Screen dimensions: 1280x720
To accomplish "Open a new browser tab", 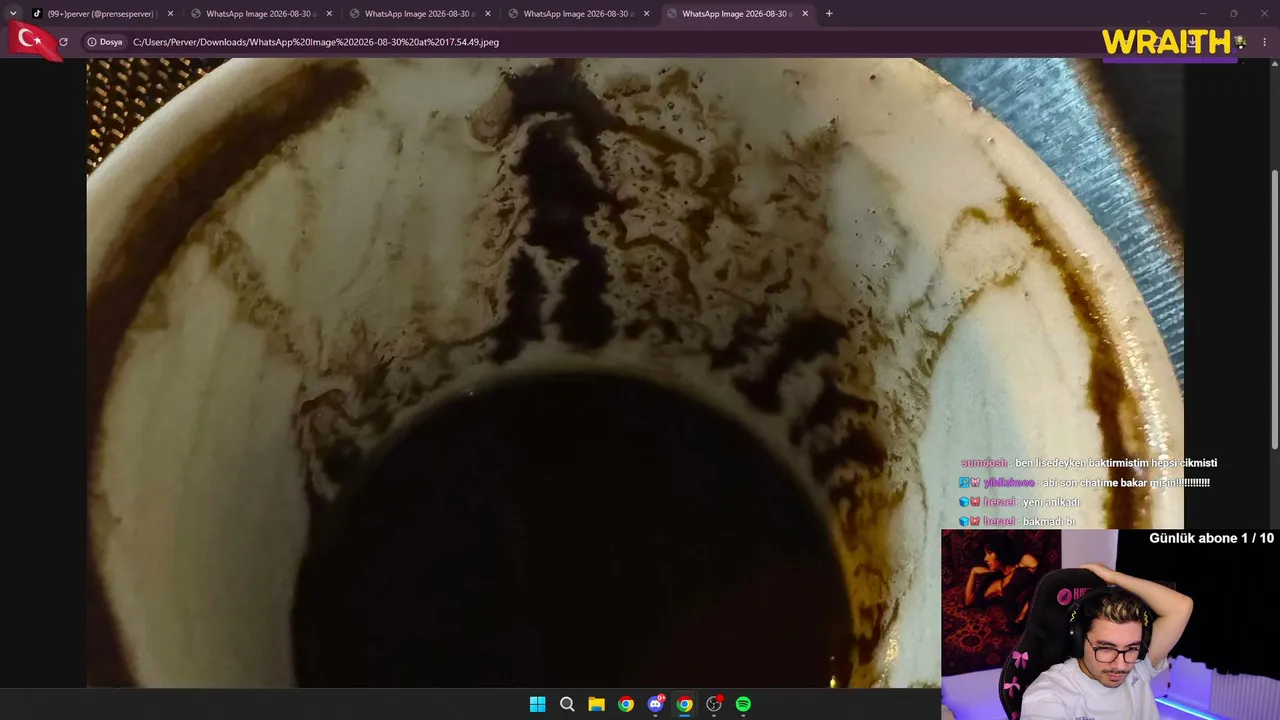I will [x=829, y=14].
